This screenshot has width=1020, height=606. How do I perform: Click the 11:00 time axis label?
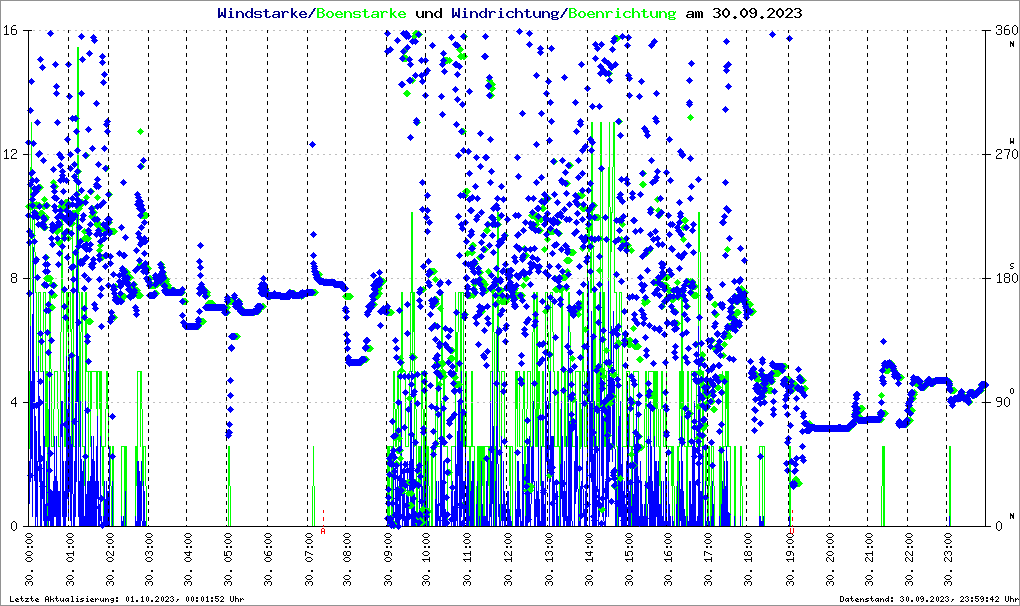(x=466, y=559)
